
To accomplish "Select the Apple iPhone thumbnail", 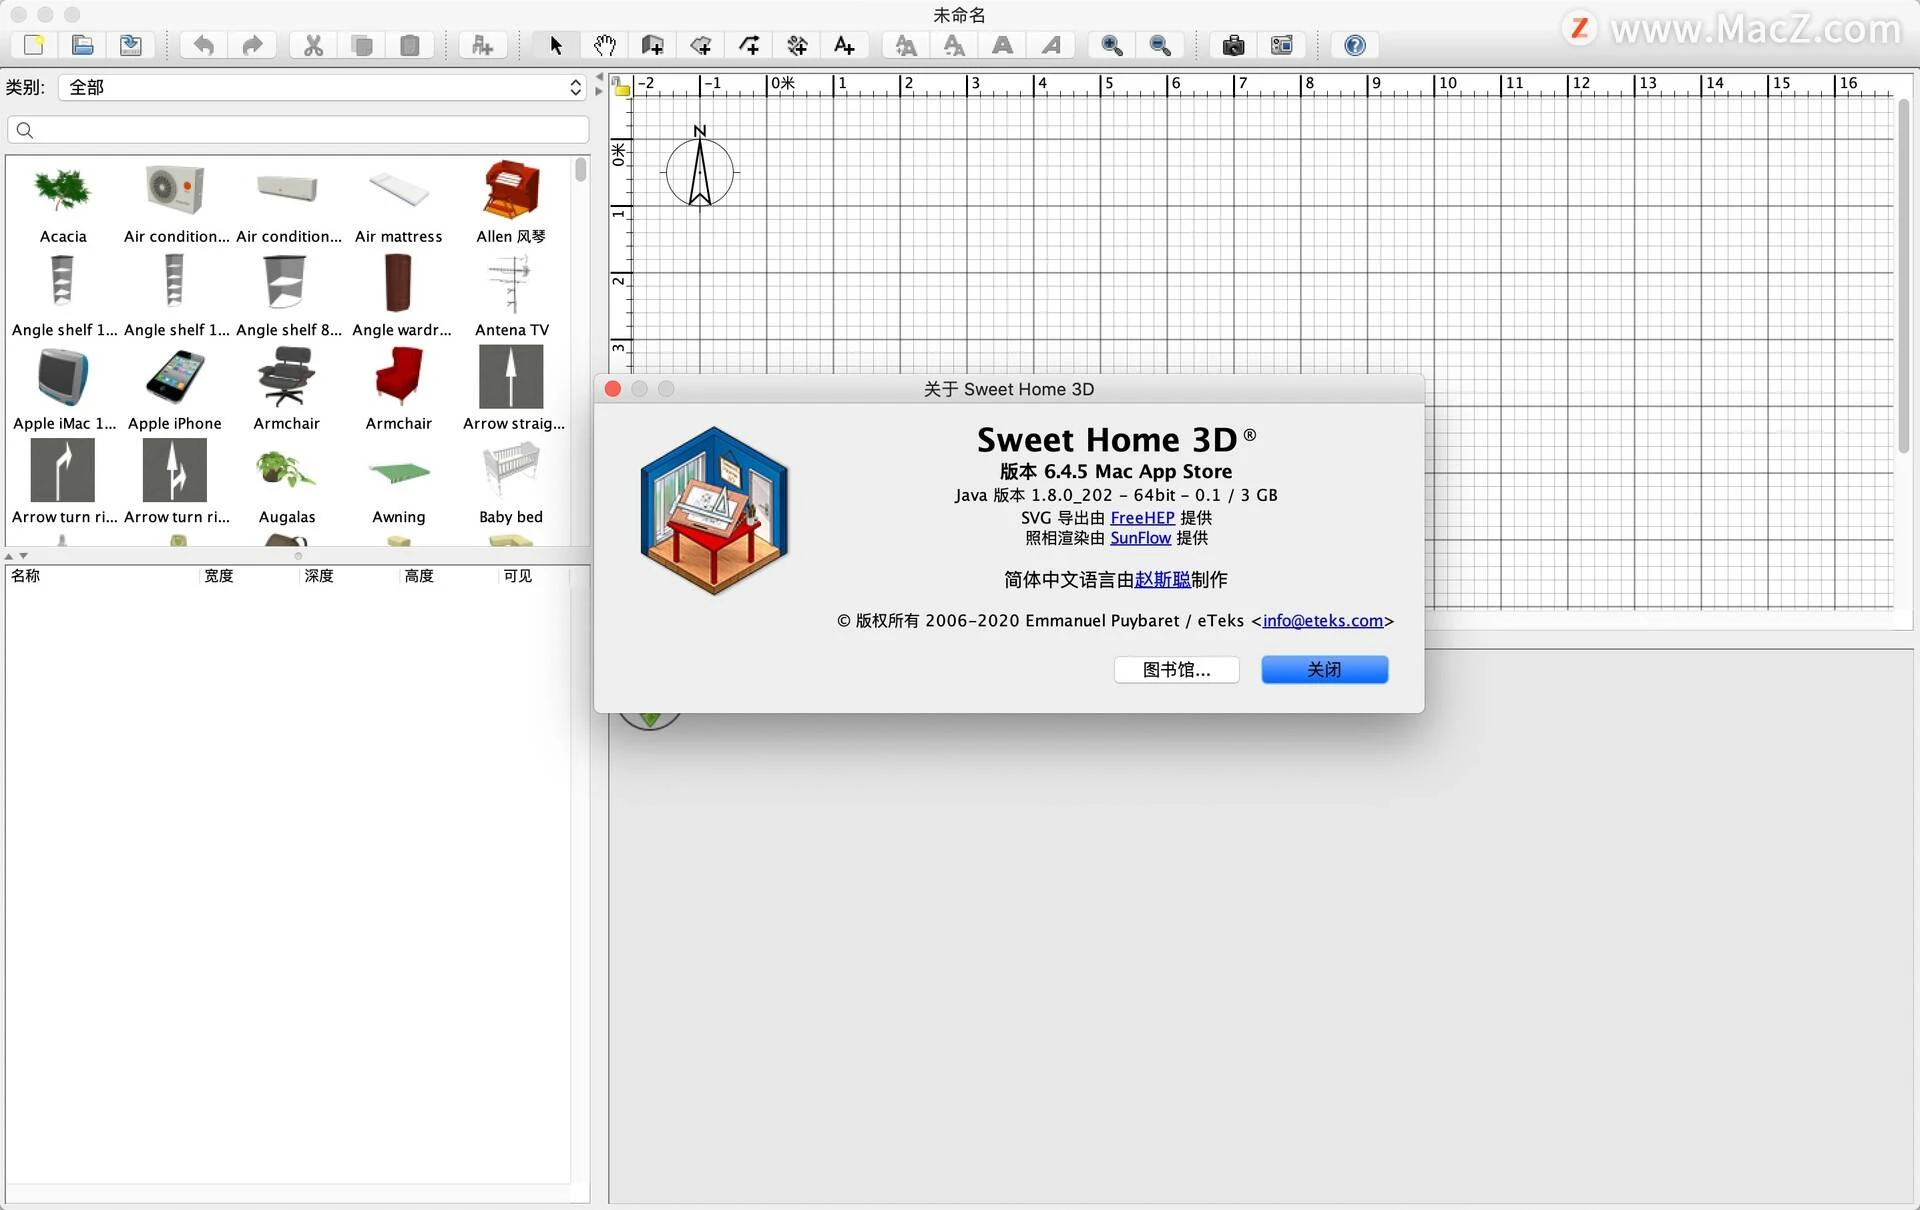I will click(x=175, y=377).
